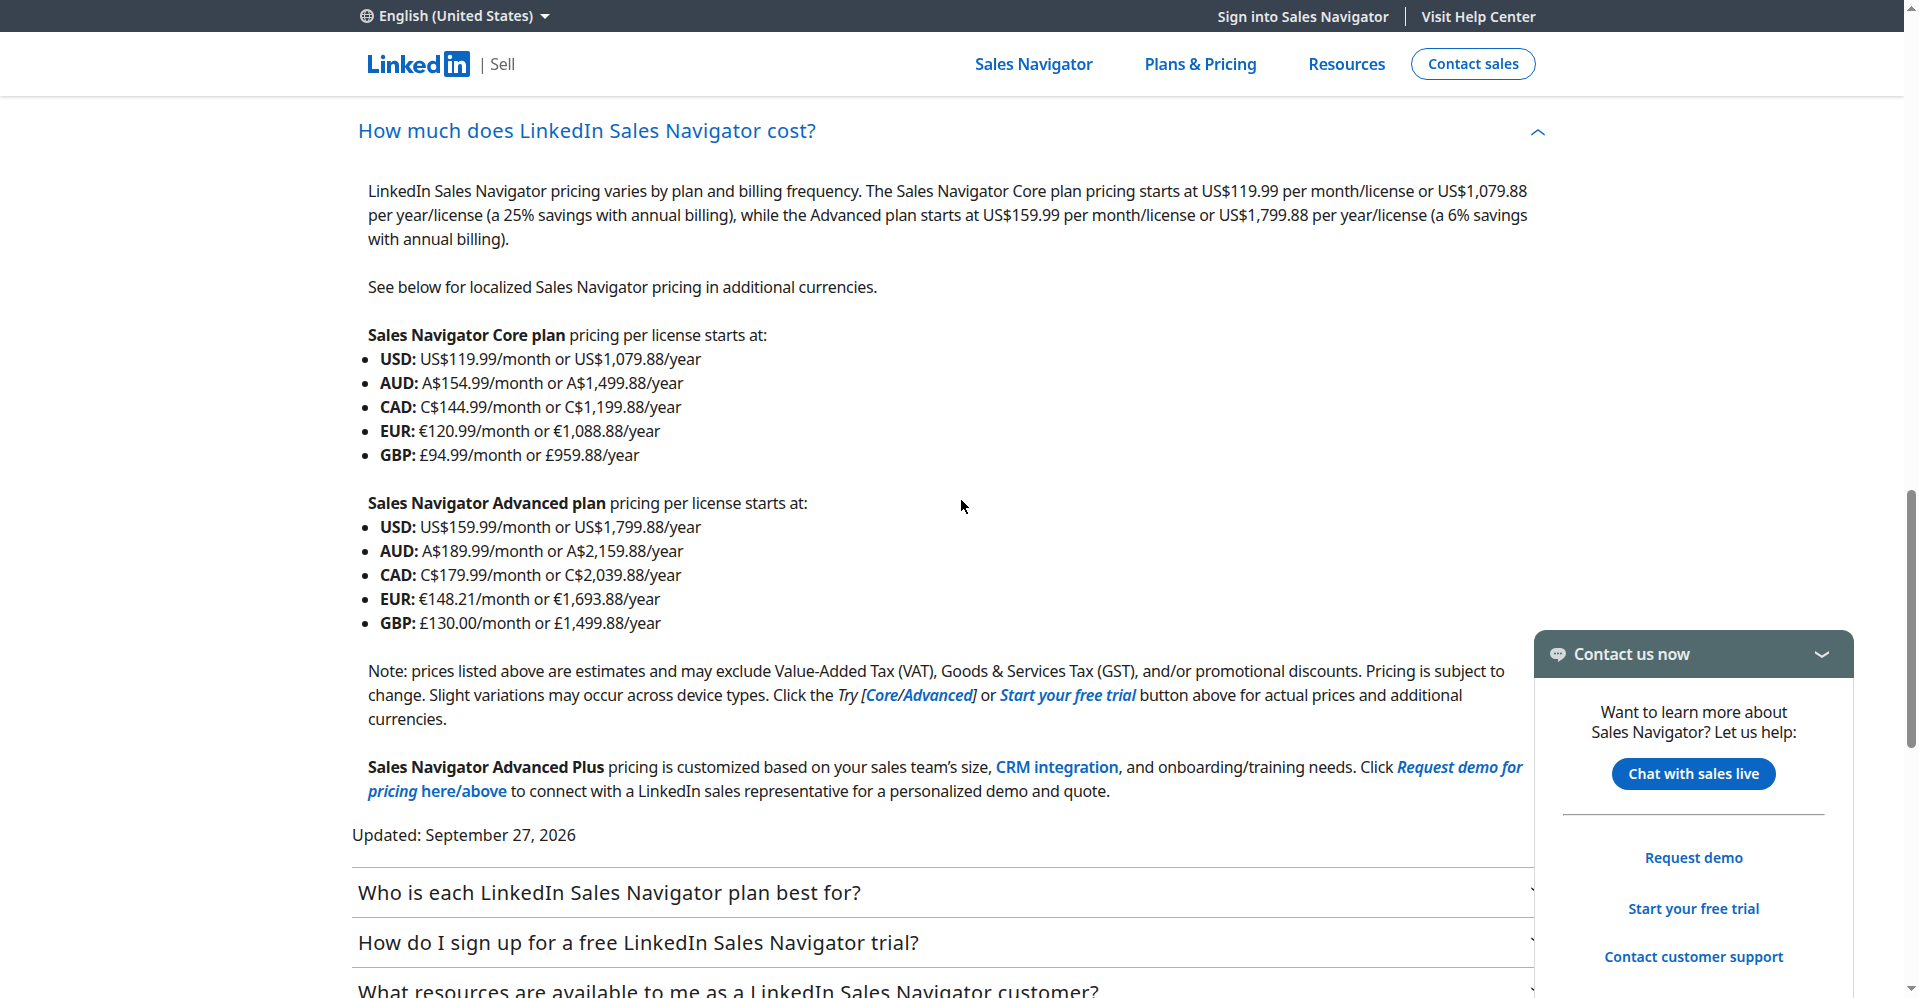Click the globe language icon
The height and width of the screenshot is (998, 1919).
pyautogui.click(x=367, y=16)
